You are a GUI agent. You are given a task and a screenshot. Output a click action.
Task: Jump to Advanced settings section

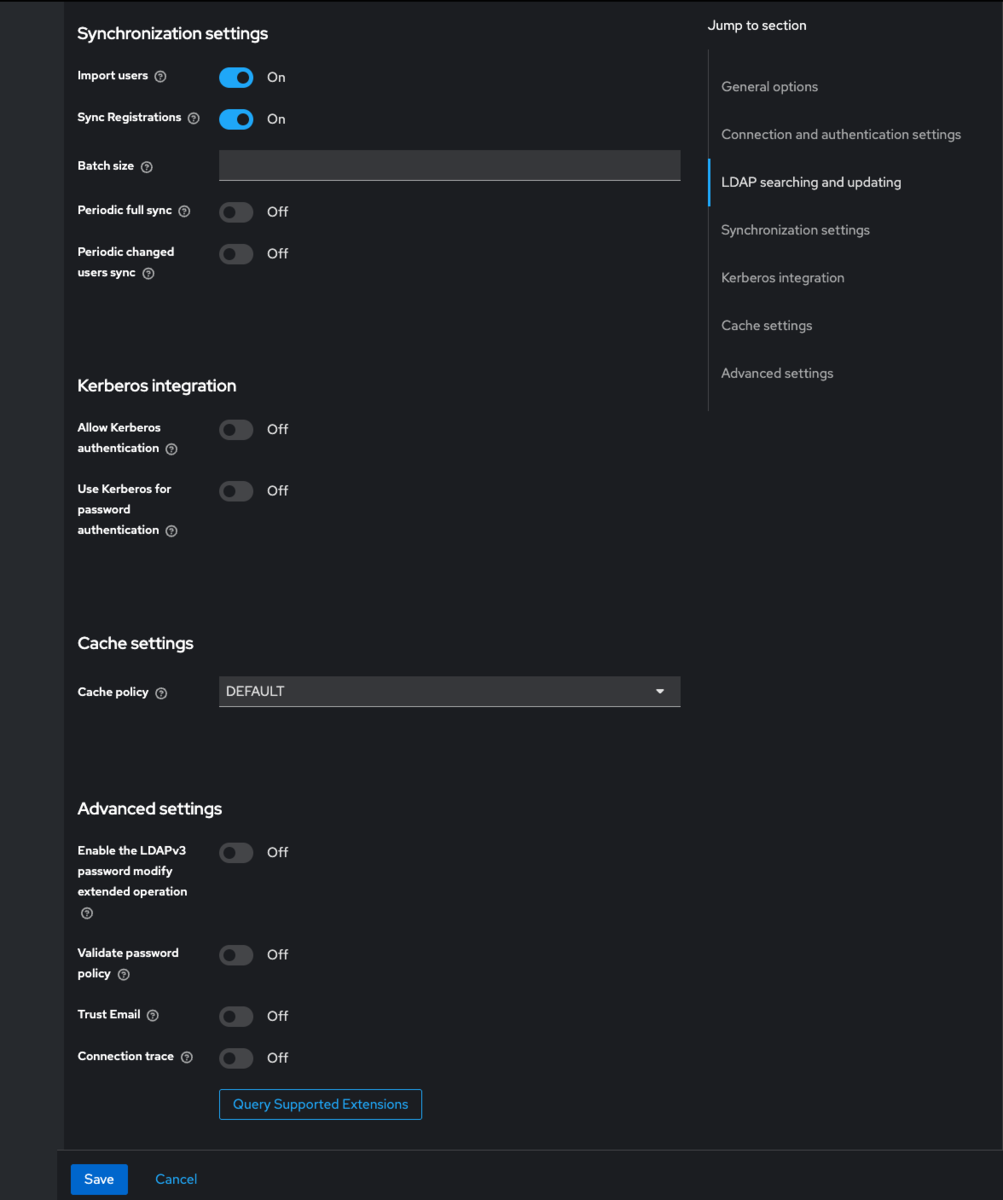pyautogui.click(x=777, y=373)
